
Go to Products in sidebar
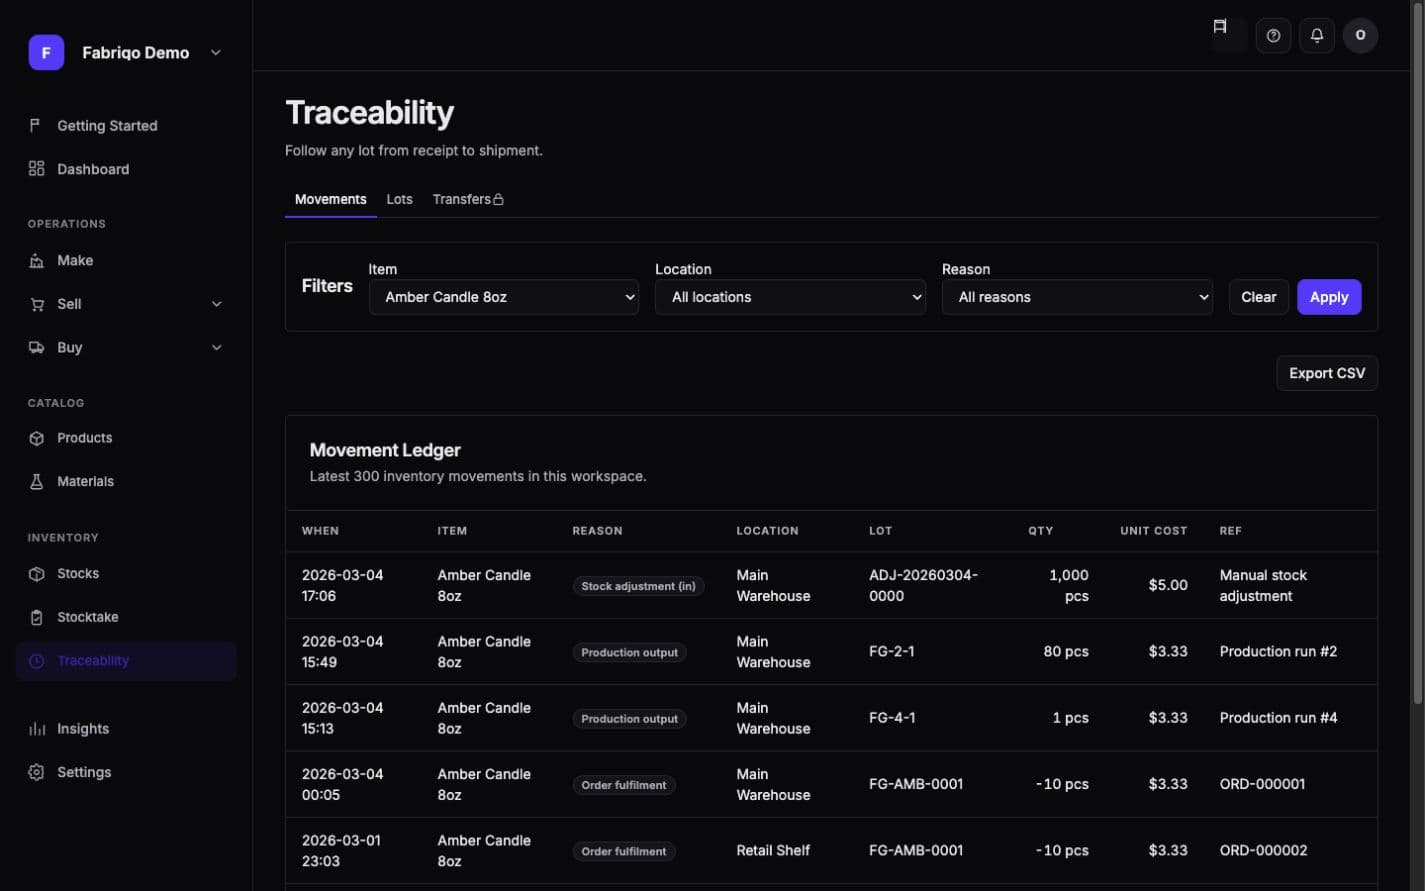tap(126, 438)
